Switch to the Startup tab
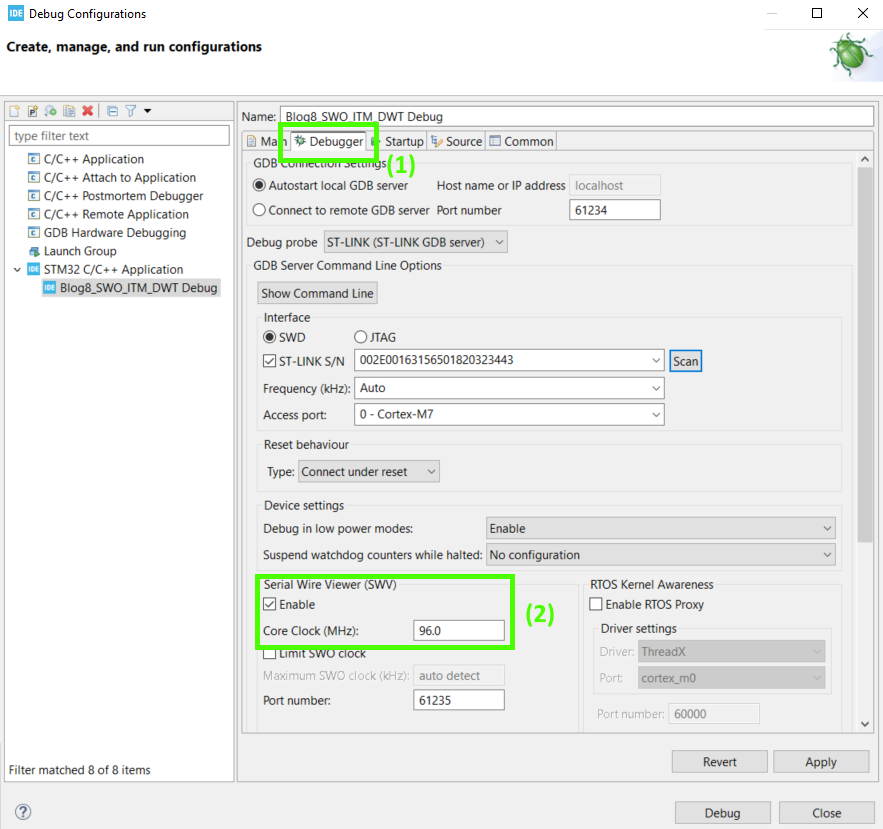The image size is (883, 829). pos(398,141)
